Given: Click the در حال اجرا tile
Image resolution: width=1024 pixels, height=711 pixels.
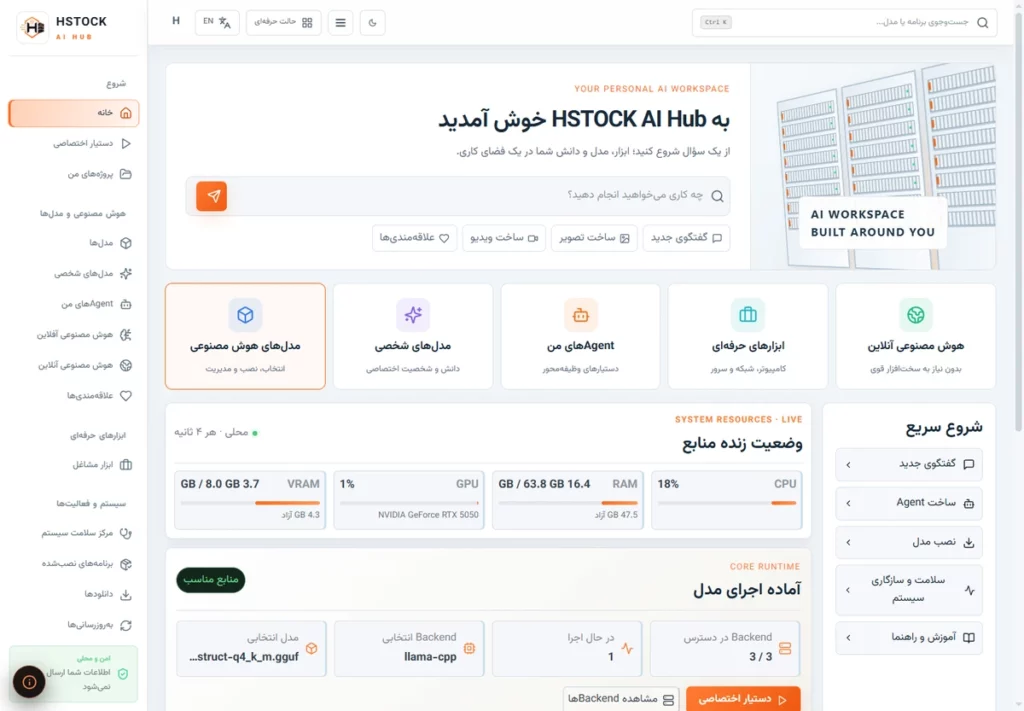Looking at the screenshot, I should (567, 648).
